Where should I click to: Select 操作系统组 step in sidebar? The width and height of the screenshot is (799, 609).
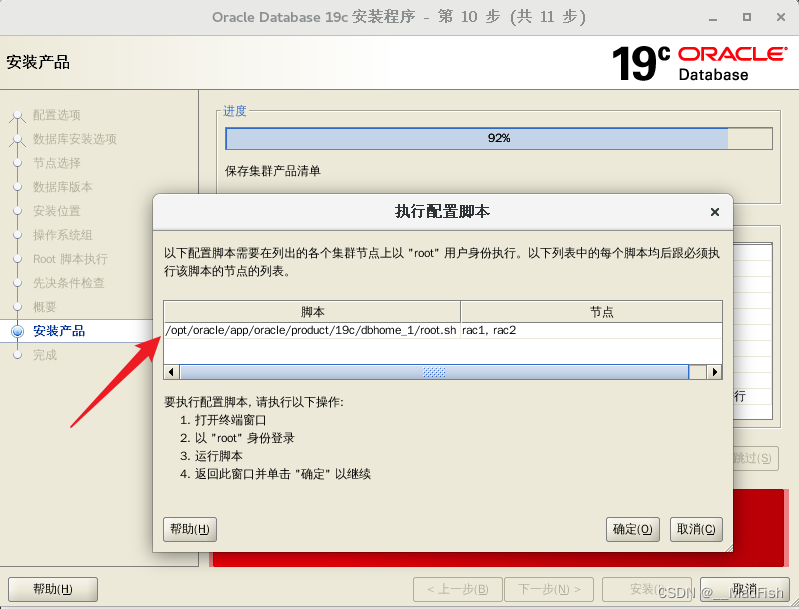(63, 235)
